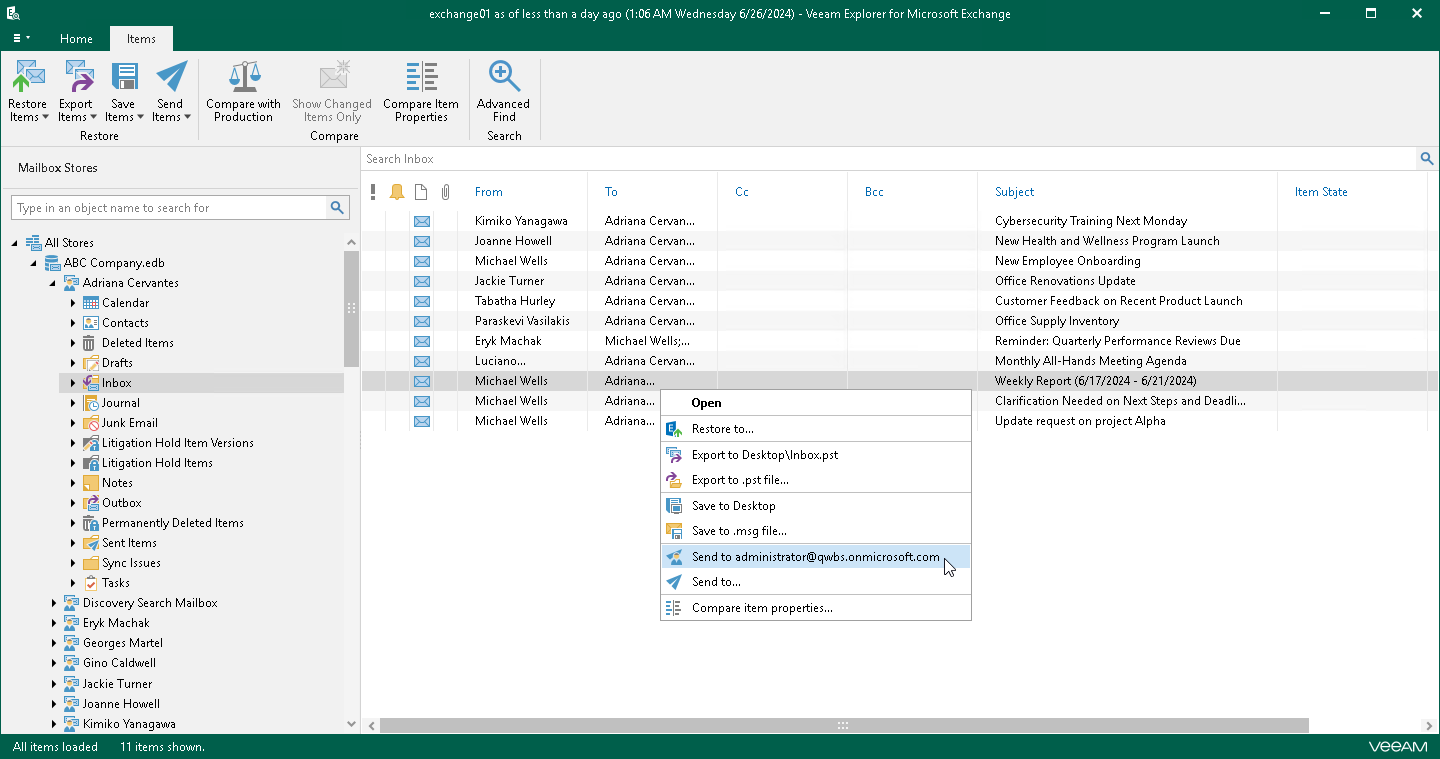Expand the Calendar folder node

pos(73,303)
